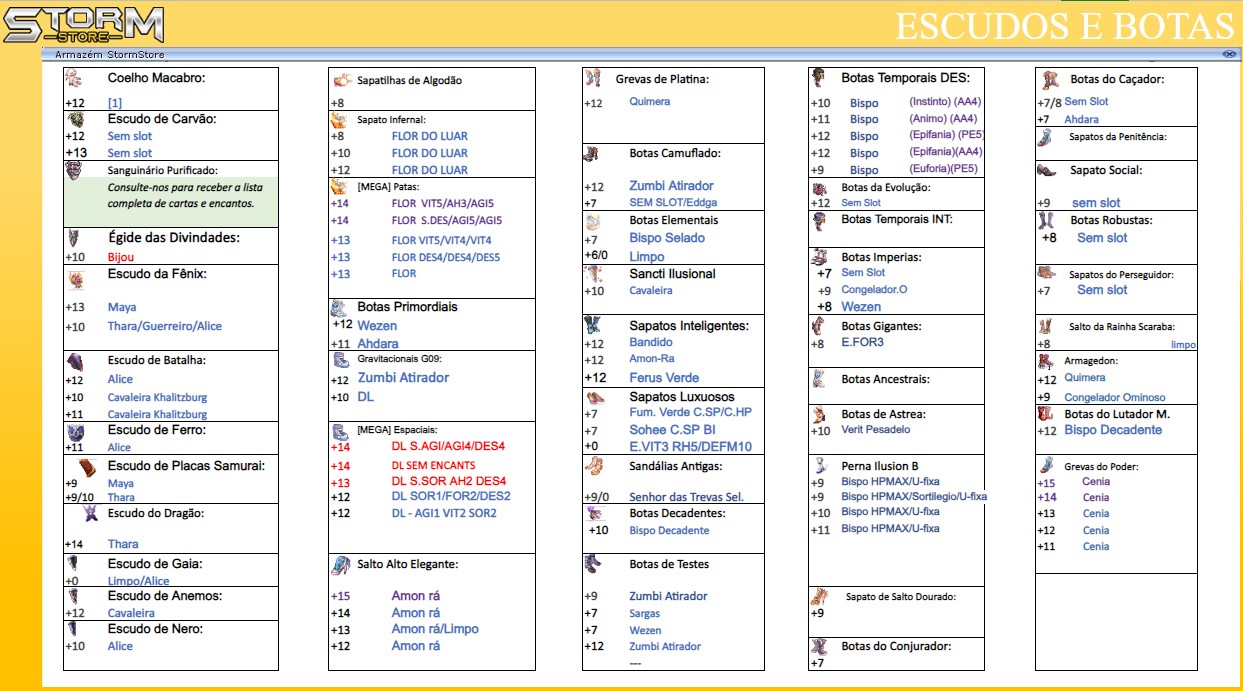Screen dimensions: 1243x691
Task: Select the Escudo de Carvão shield icon
Action: [74, 119]
